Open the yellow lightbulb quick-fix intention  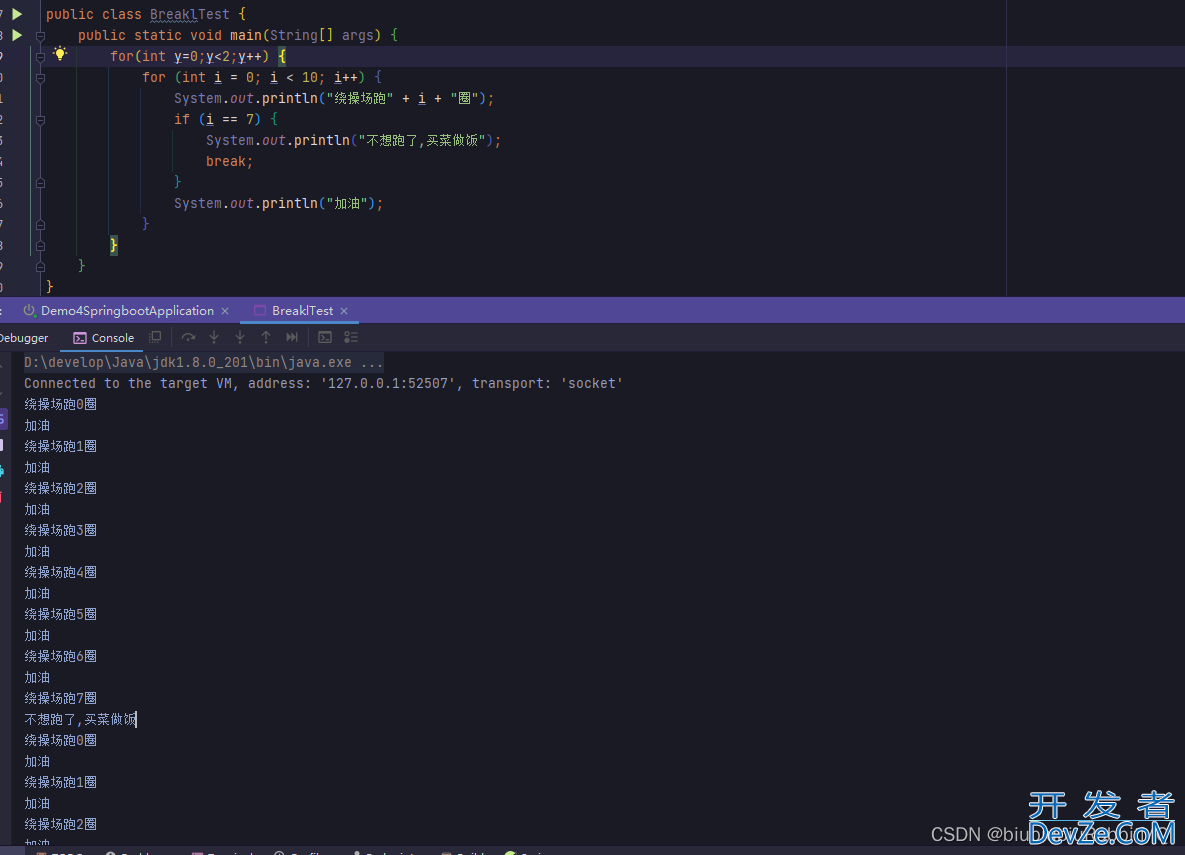point(60,54)
